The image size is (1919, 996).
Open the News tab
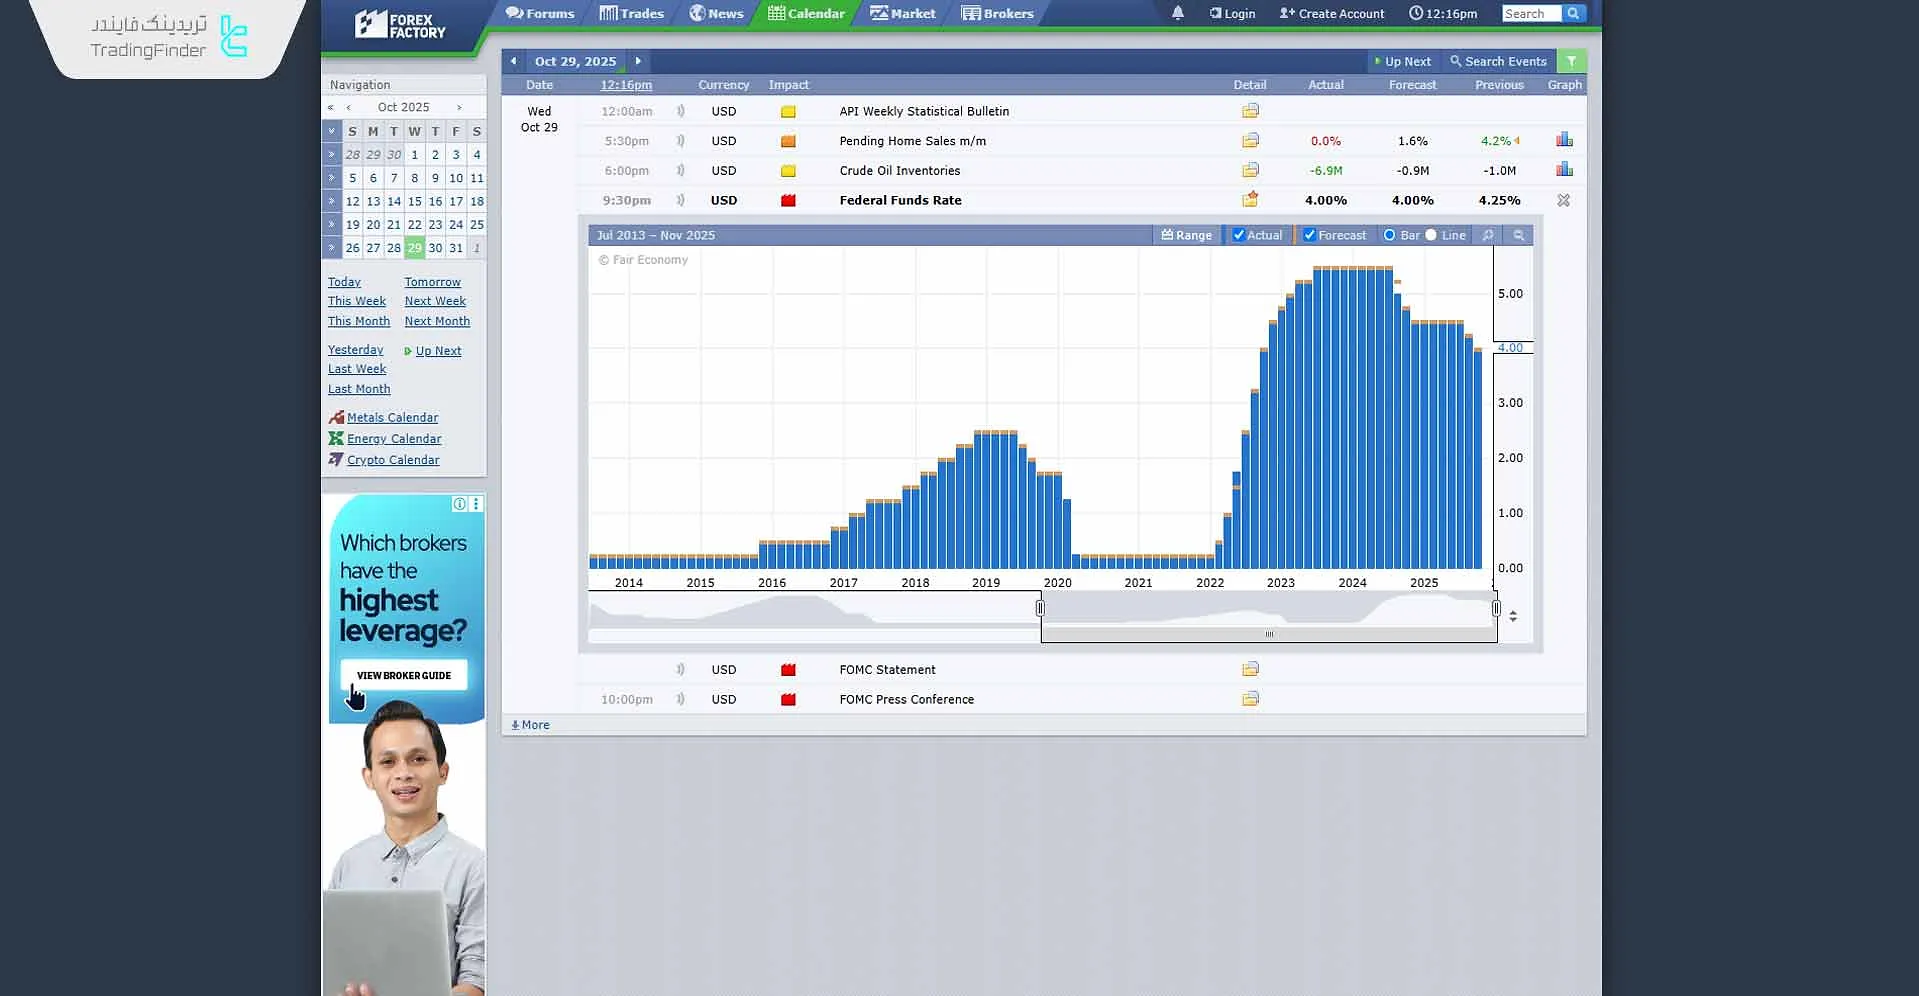[x=716, y=13]
